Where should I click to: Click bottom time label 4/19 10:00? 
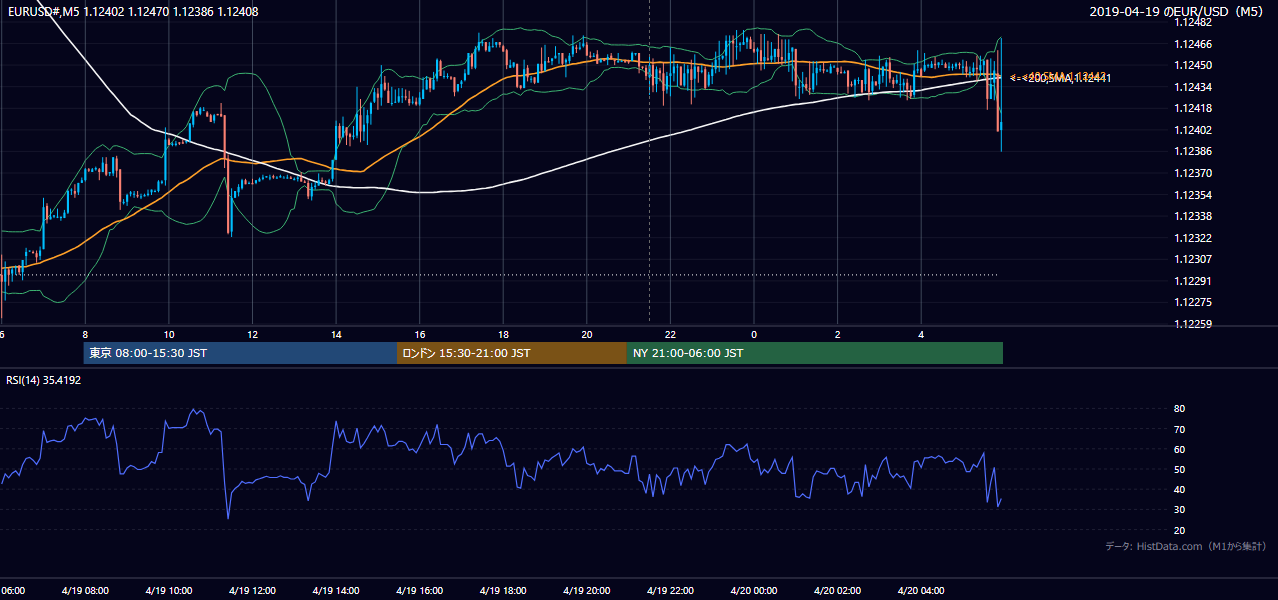[x=169, y=590]
